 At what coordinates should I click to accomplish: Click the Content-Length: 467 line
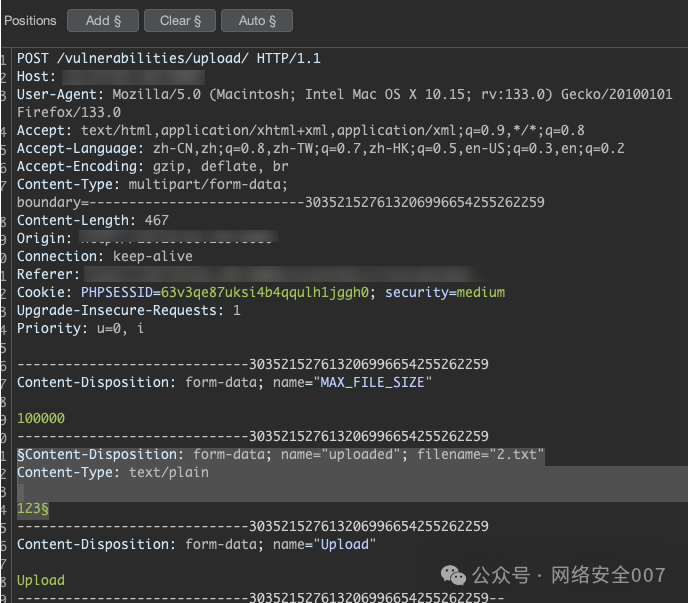(93, 220)
